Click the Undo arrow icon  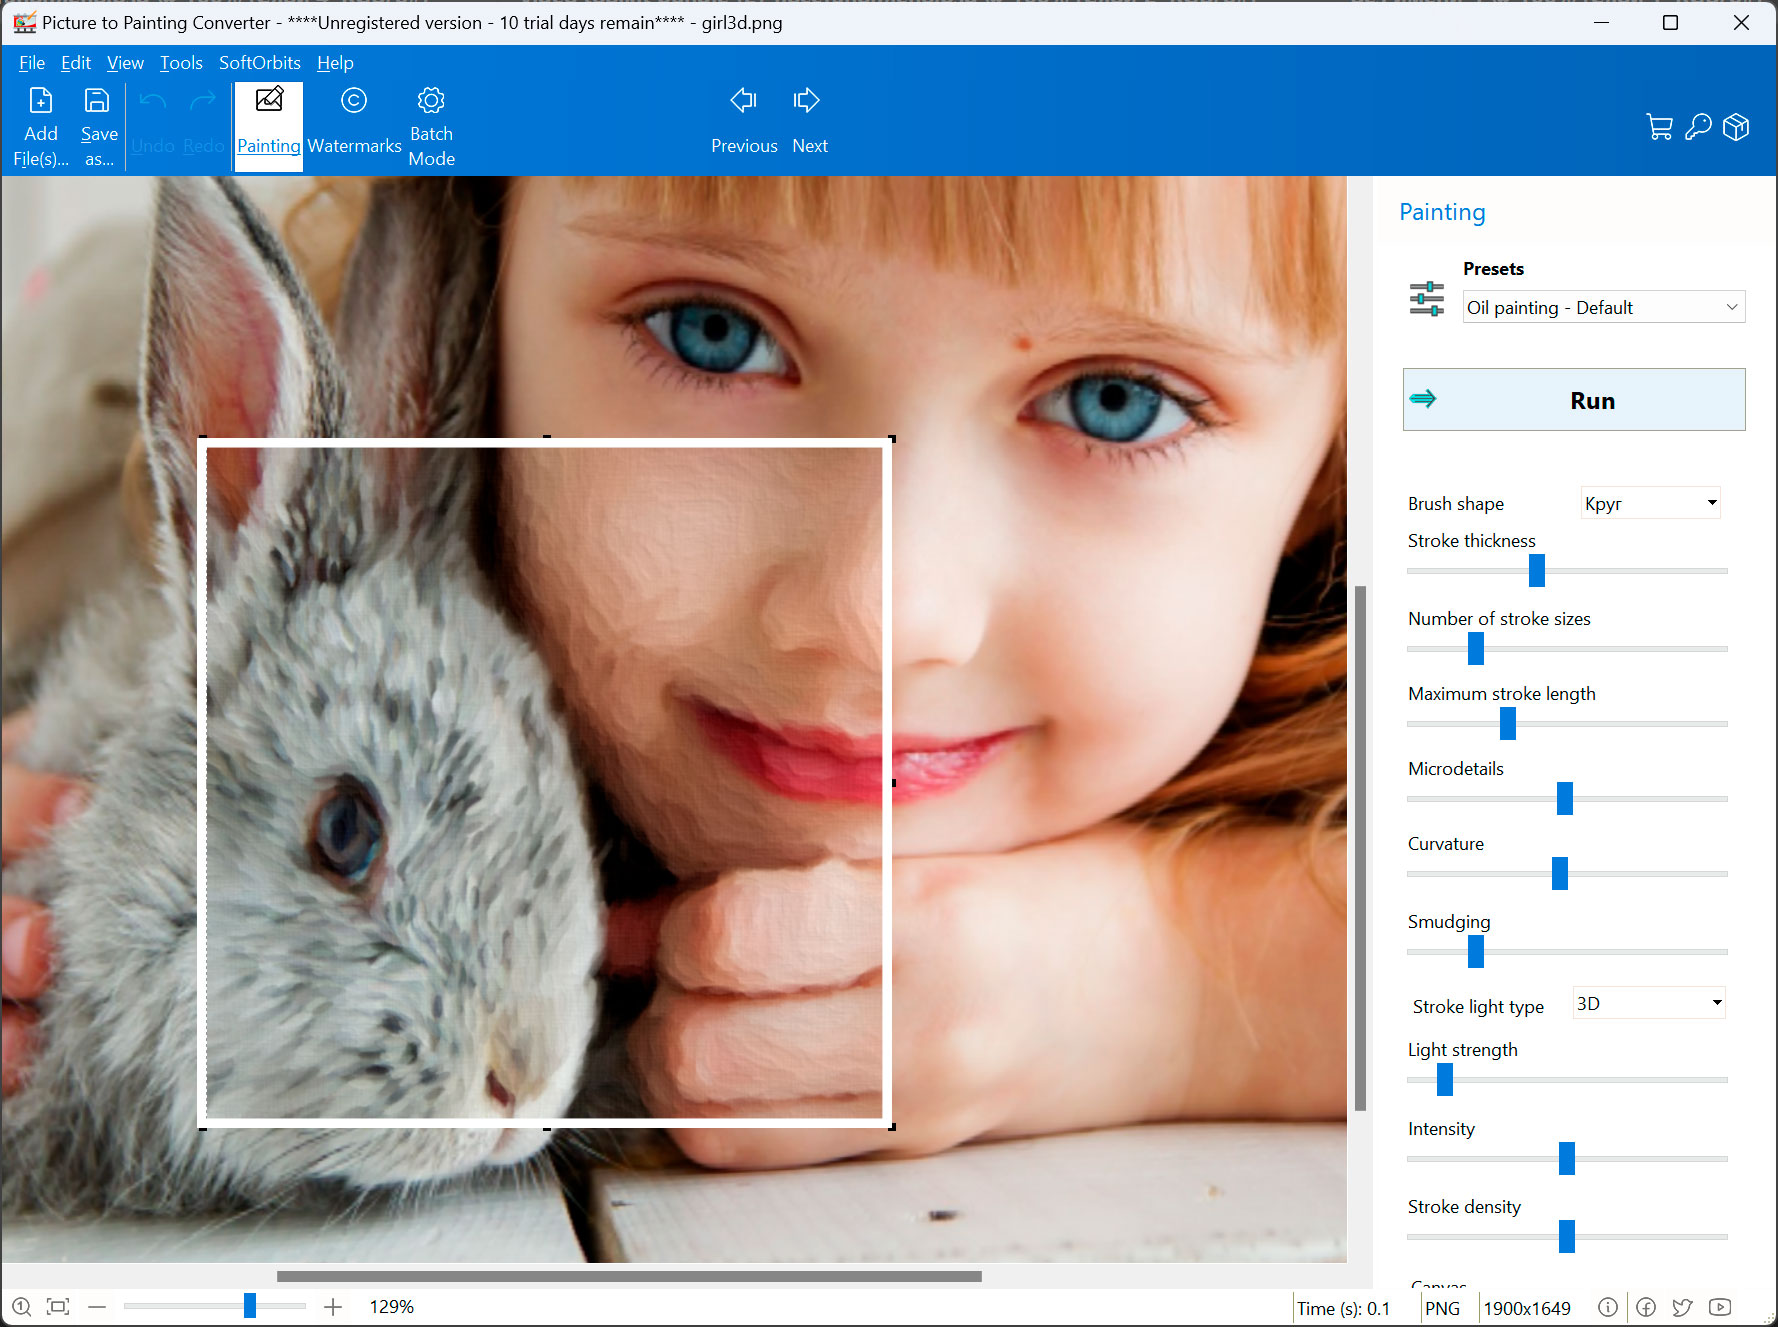[x=152, y=101]
